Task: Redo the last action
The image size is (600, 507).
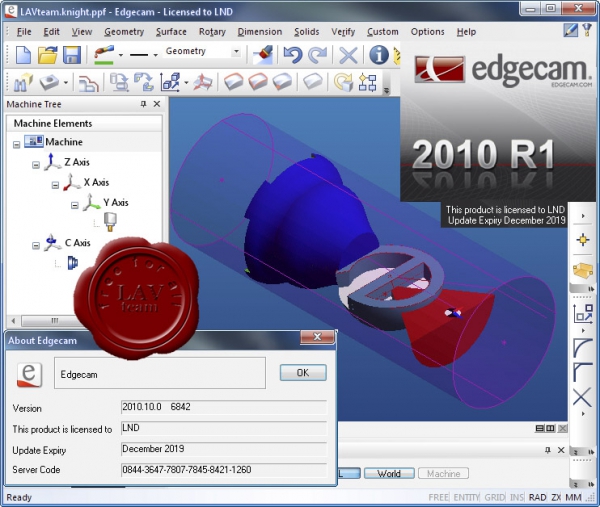Action: [x=318, y=55]
